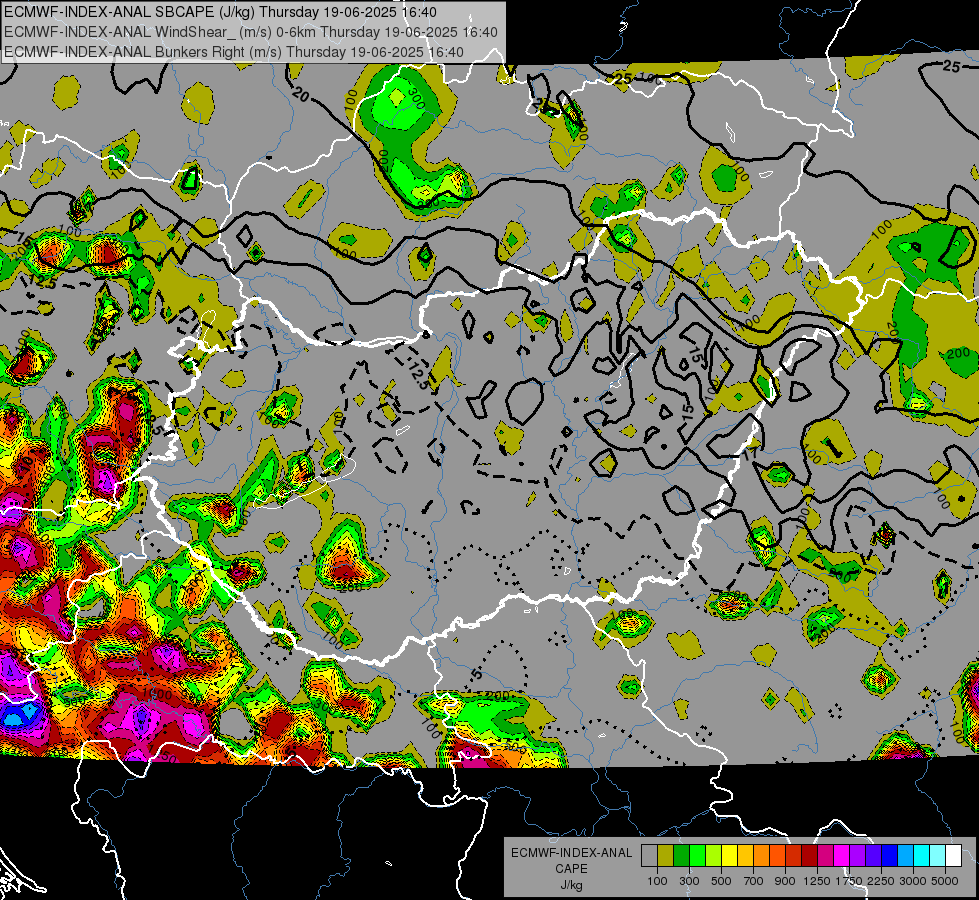
Task: Click the 20 contour label on the map
Action: click(x=301, y=95)
